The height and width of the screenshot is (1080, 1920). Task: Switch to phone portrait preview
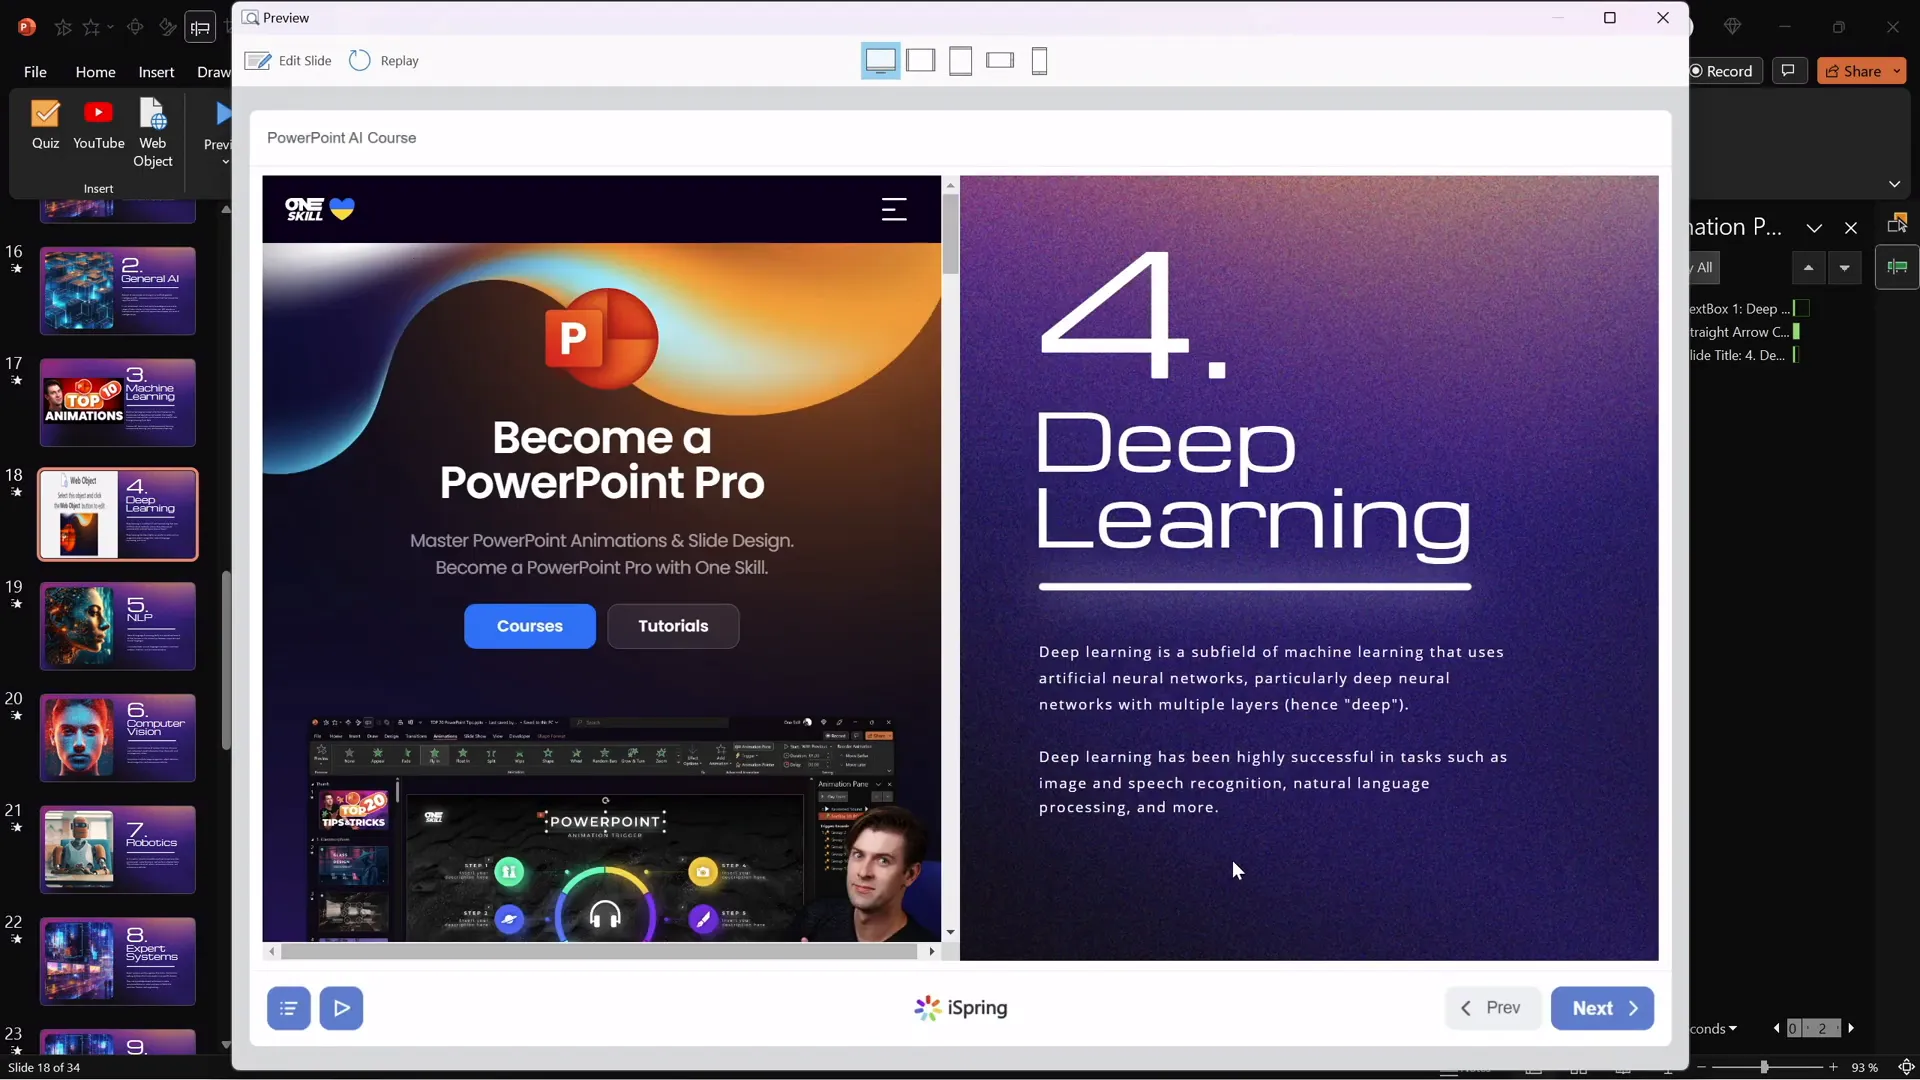pos(1039,61)
